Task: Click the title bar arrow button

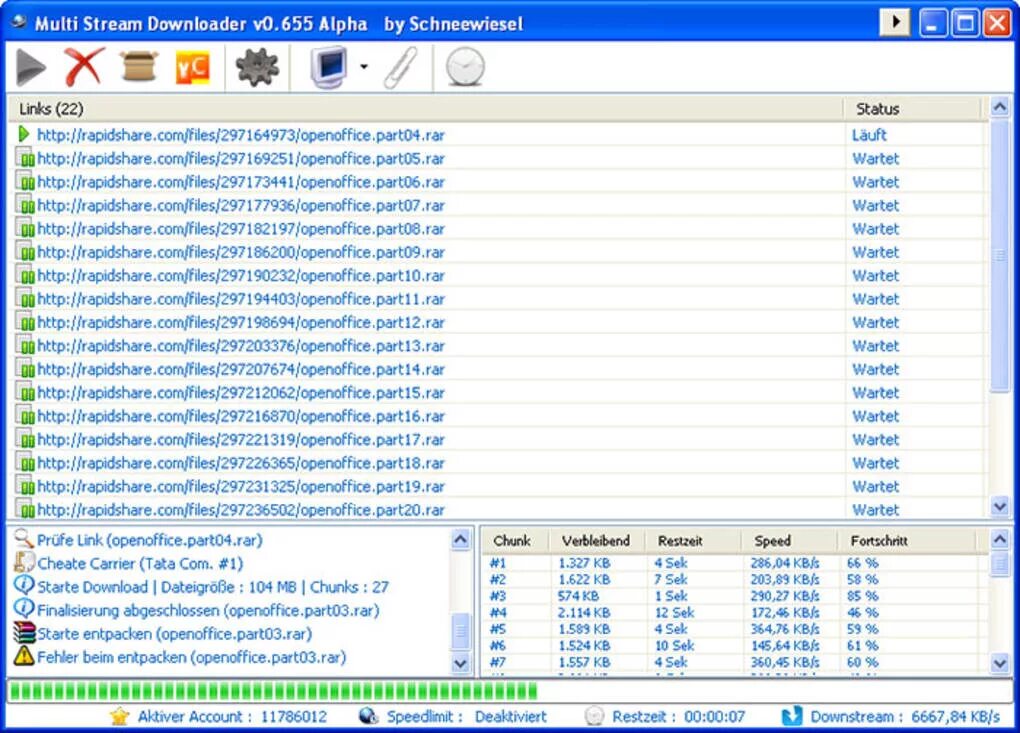Action: pyautogui.click(x=895, y=23)
